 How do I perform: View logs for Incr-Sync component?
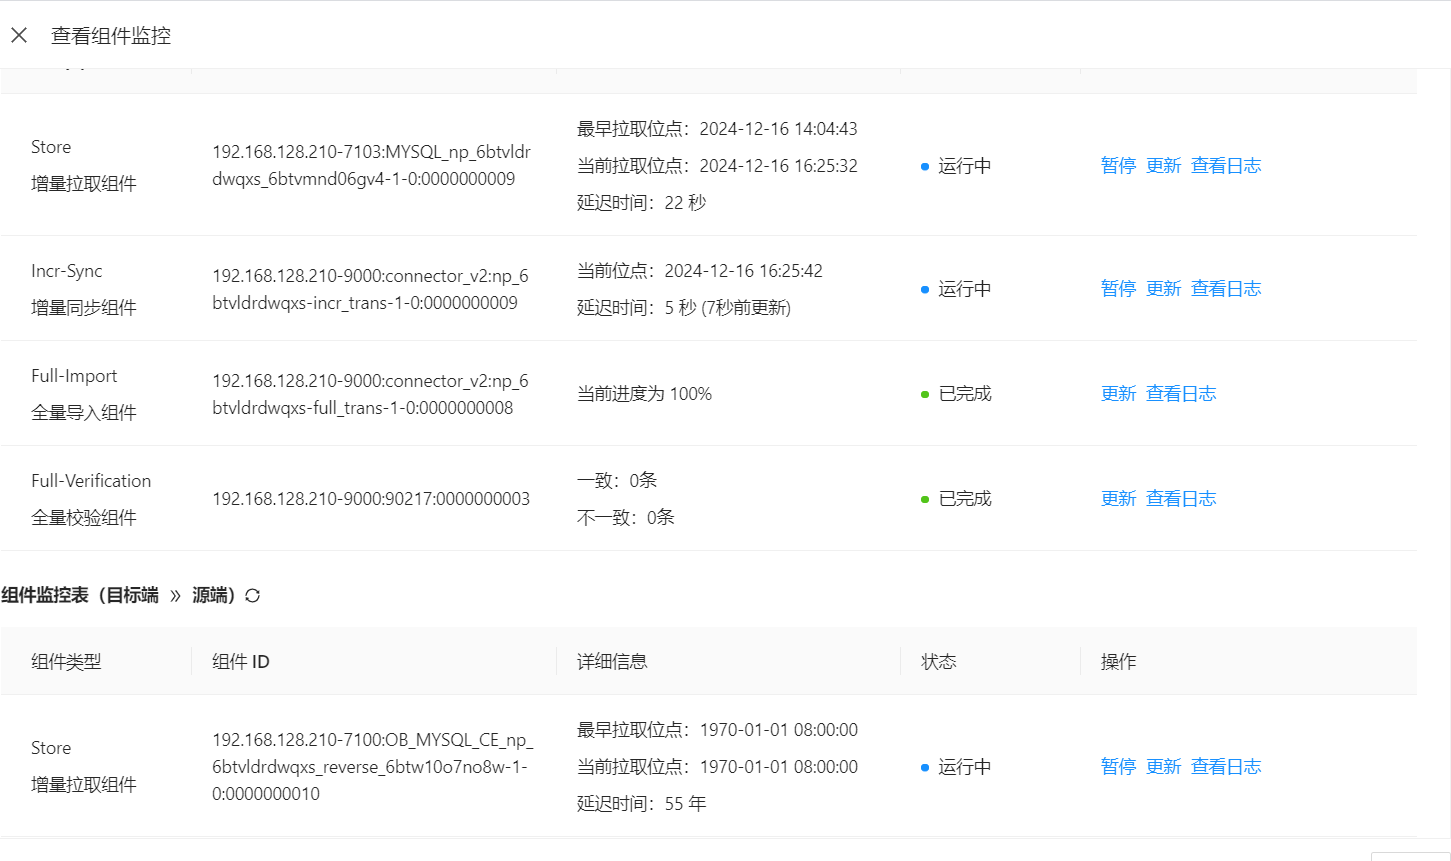pos(1226,289)
